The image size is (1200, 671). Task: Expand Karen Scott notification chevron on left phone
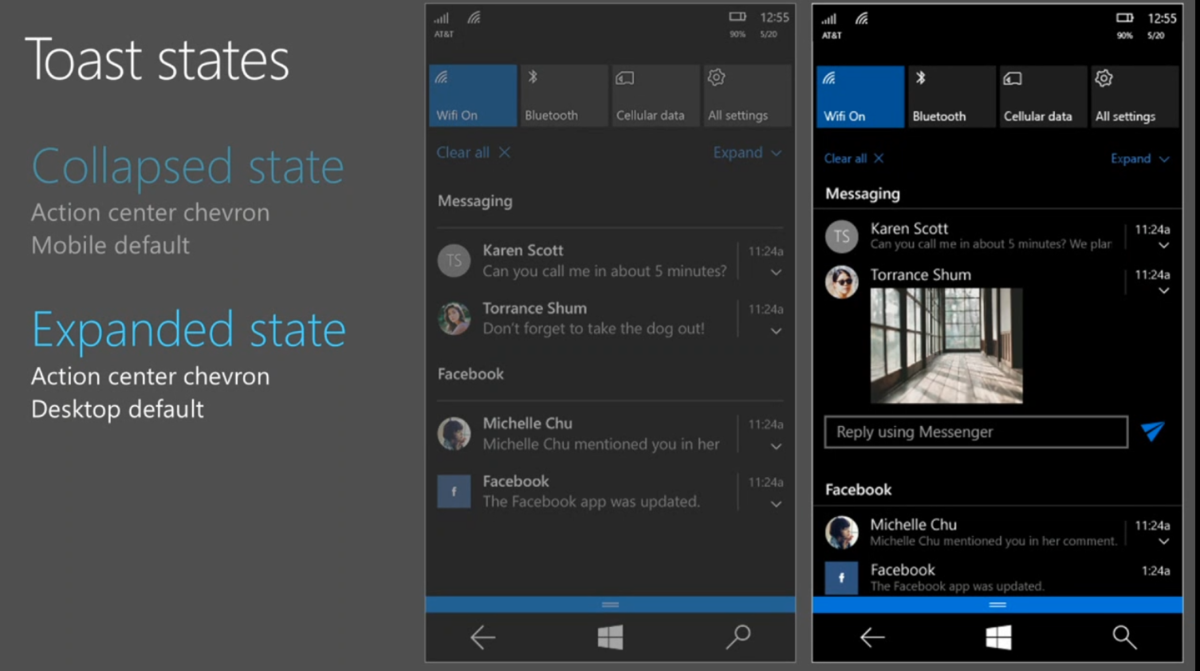[776, 272]
